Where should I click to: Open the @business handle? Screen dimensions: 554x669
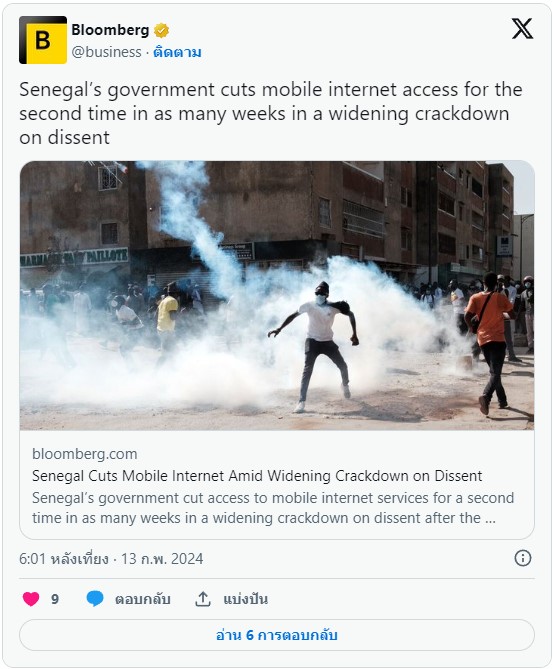click(x=106, y=52)
